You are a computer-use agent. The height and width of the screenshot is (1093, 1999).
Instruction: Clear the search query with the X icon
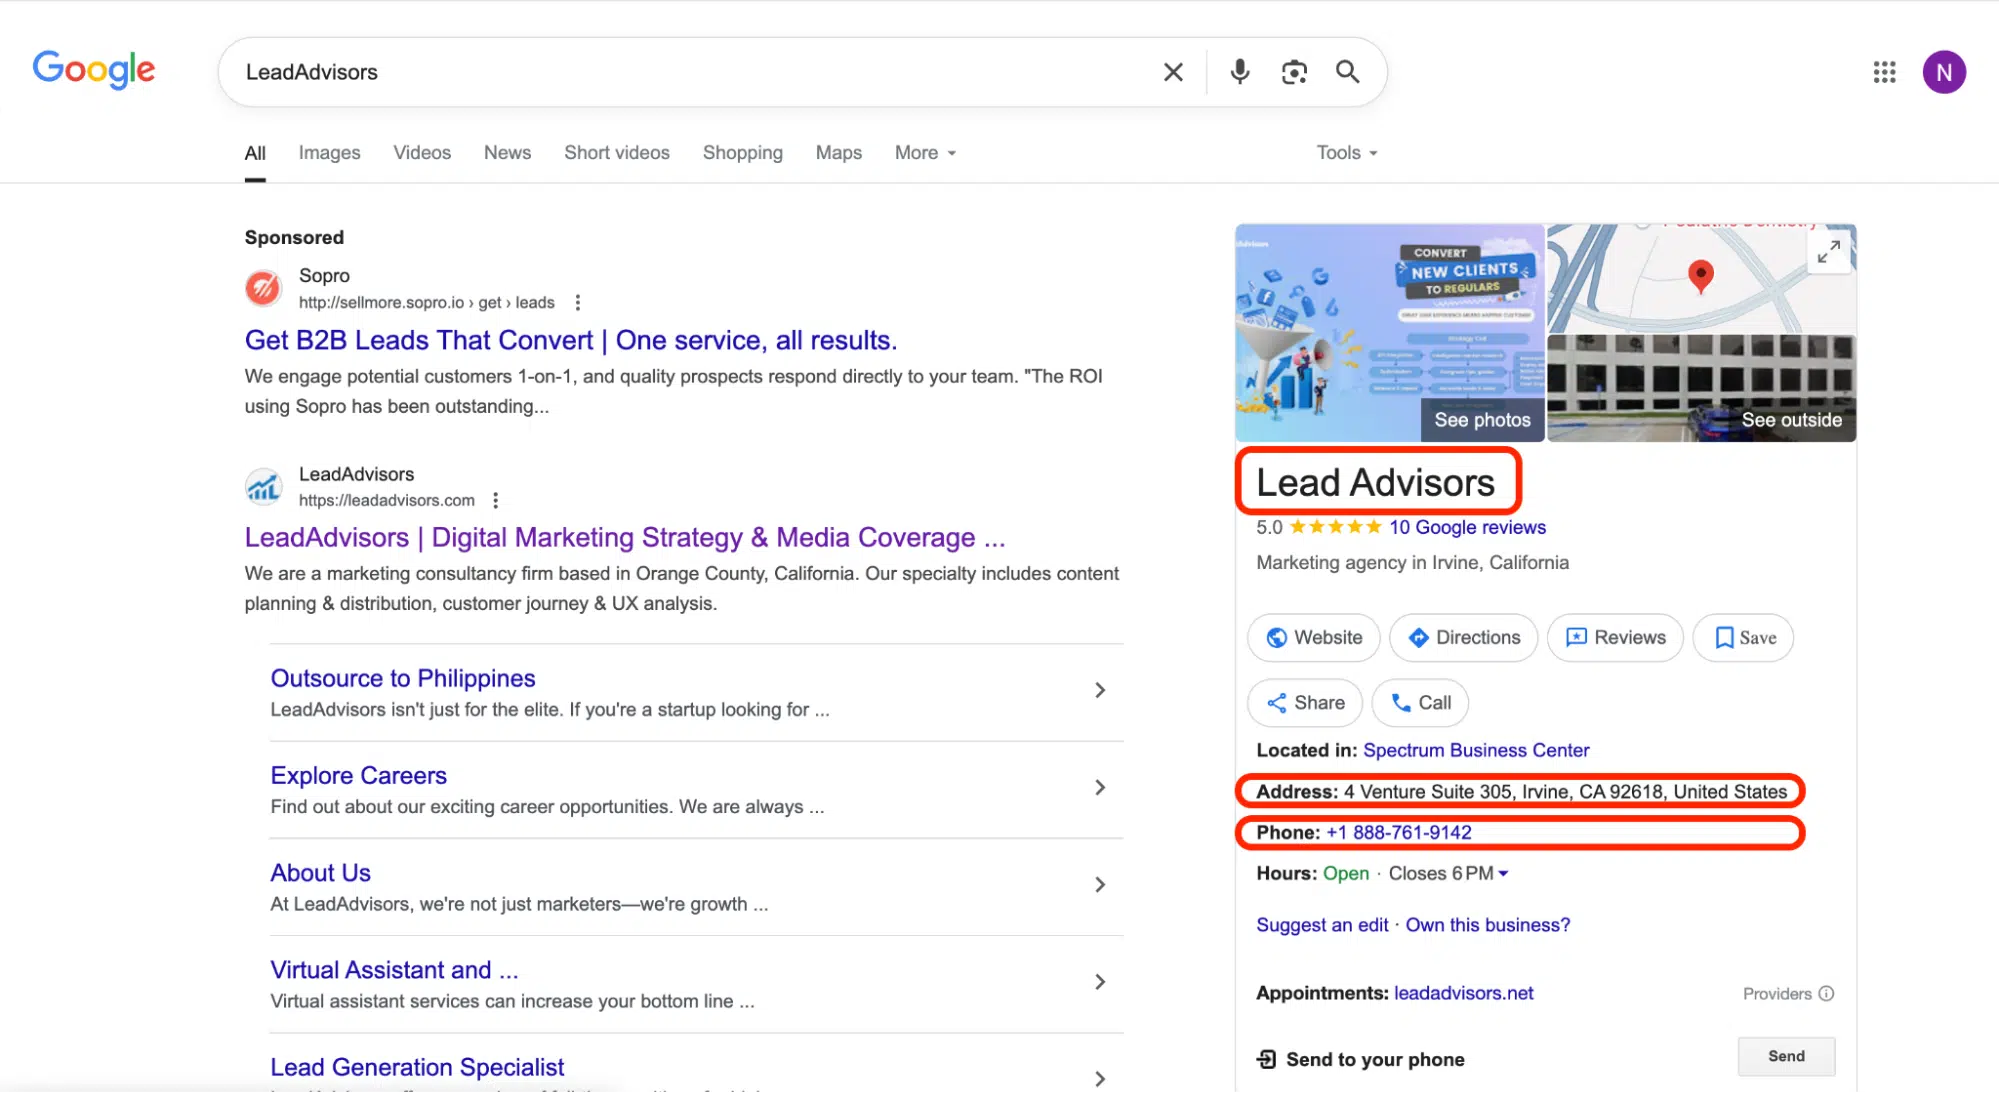tap(1172, 71)
